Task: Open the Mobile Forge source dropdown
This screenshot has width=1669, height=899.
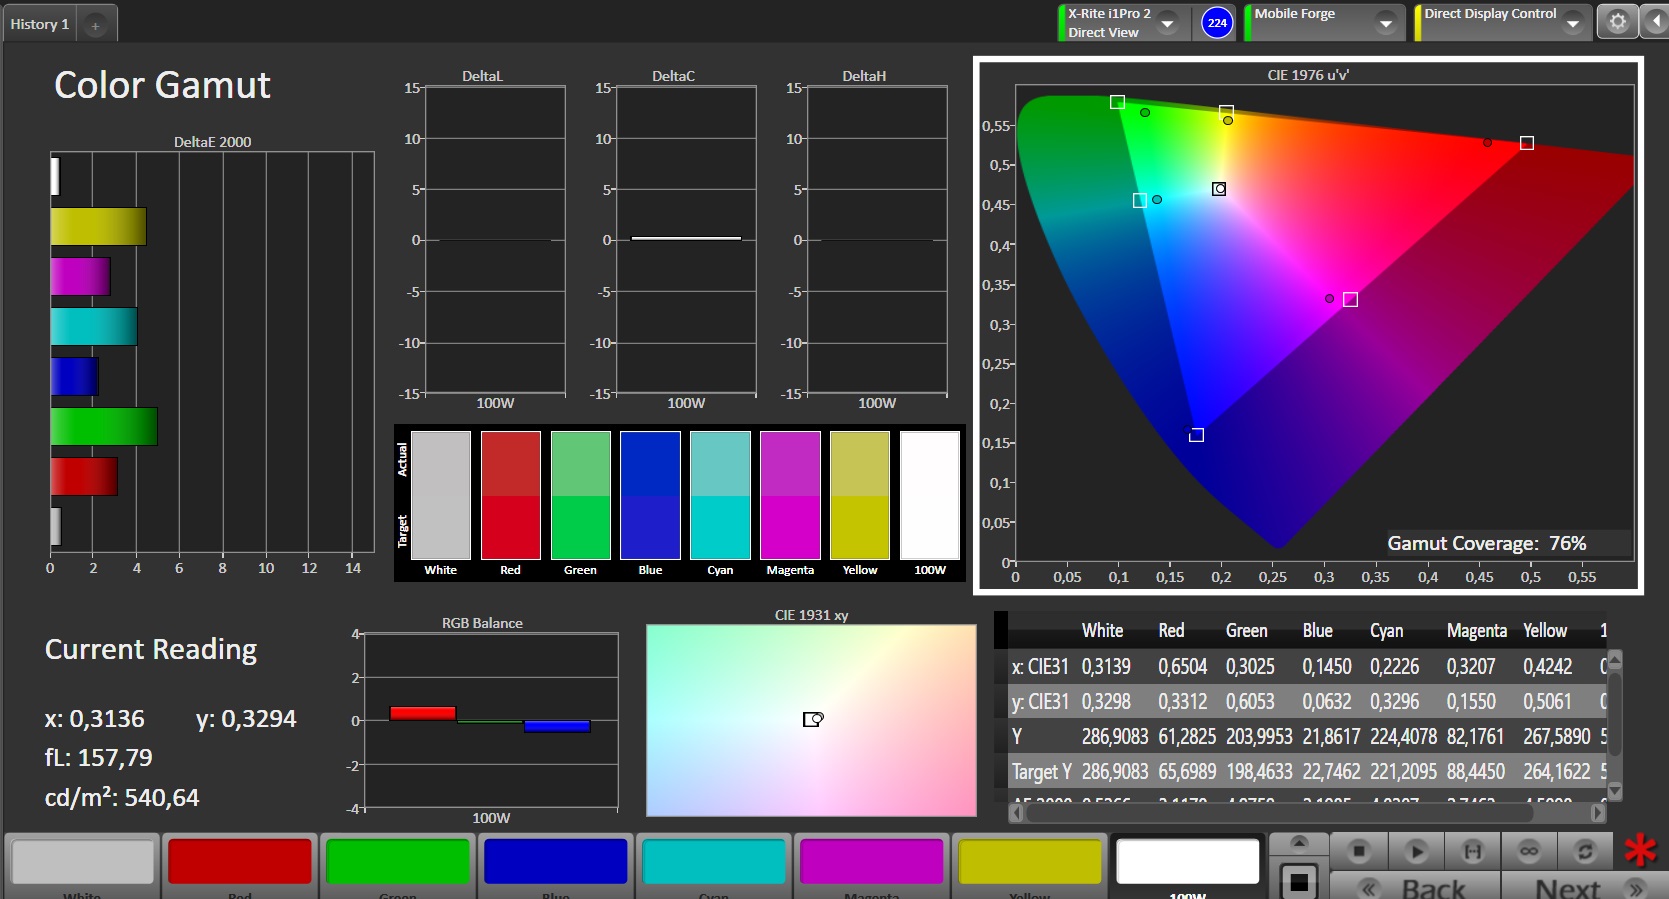Action: [1385, 22]
